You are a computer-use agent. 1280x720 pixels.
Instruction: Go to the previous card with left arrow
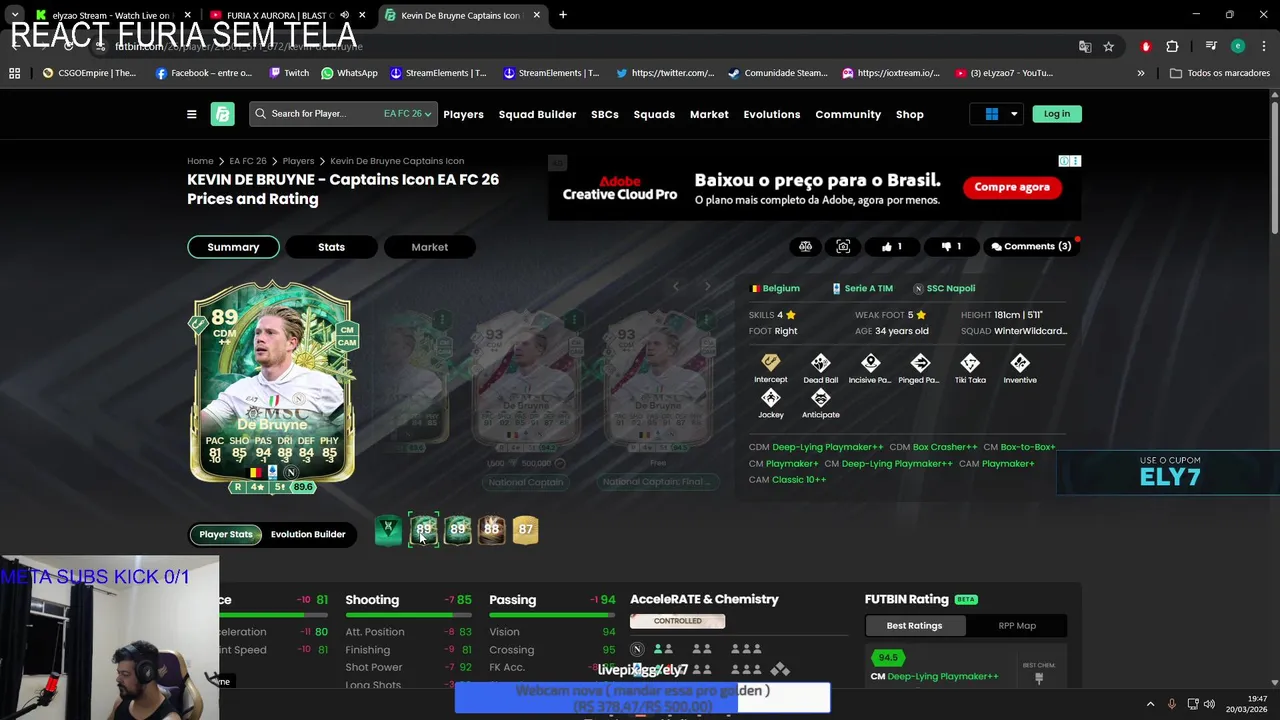point(676,287)
